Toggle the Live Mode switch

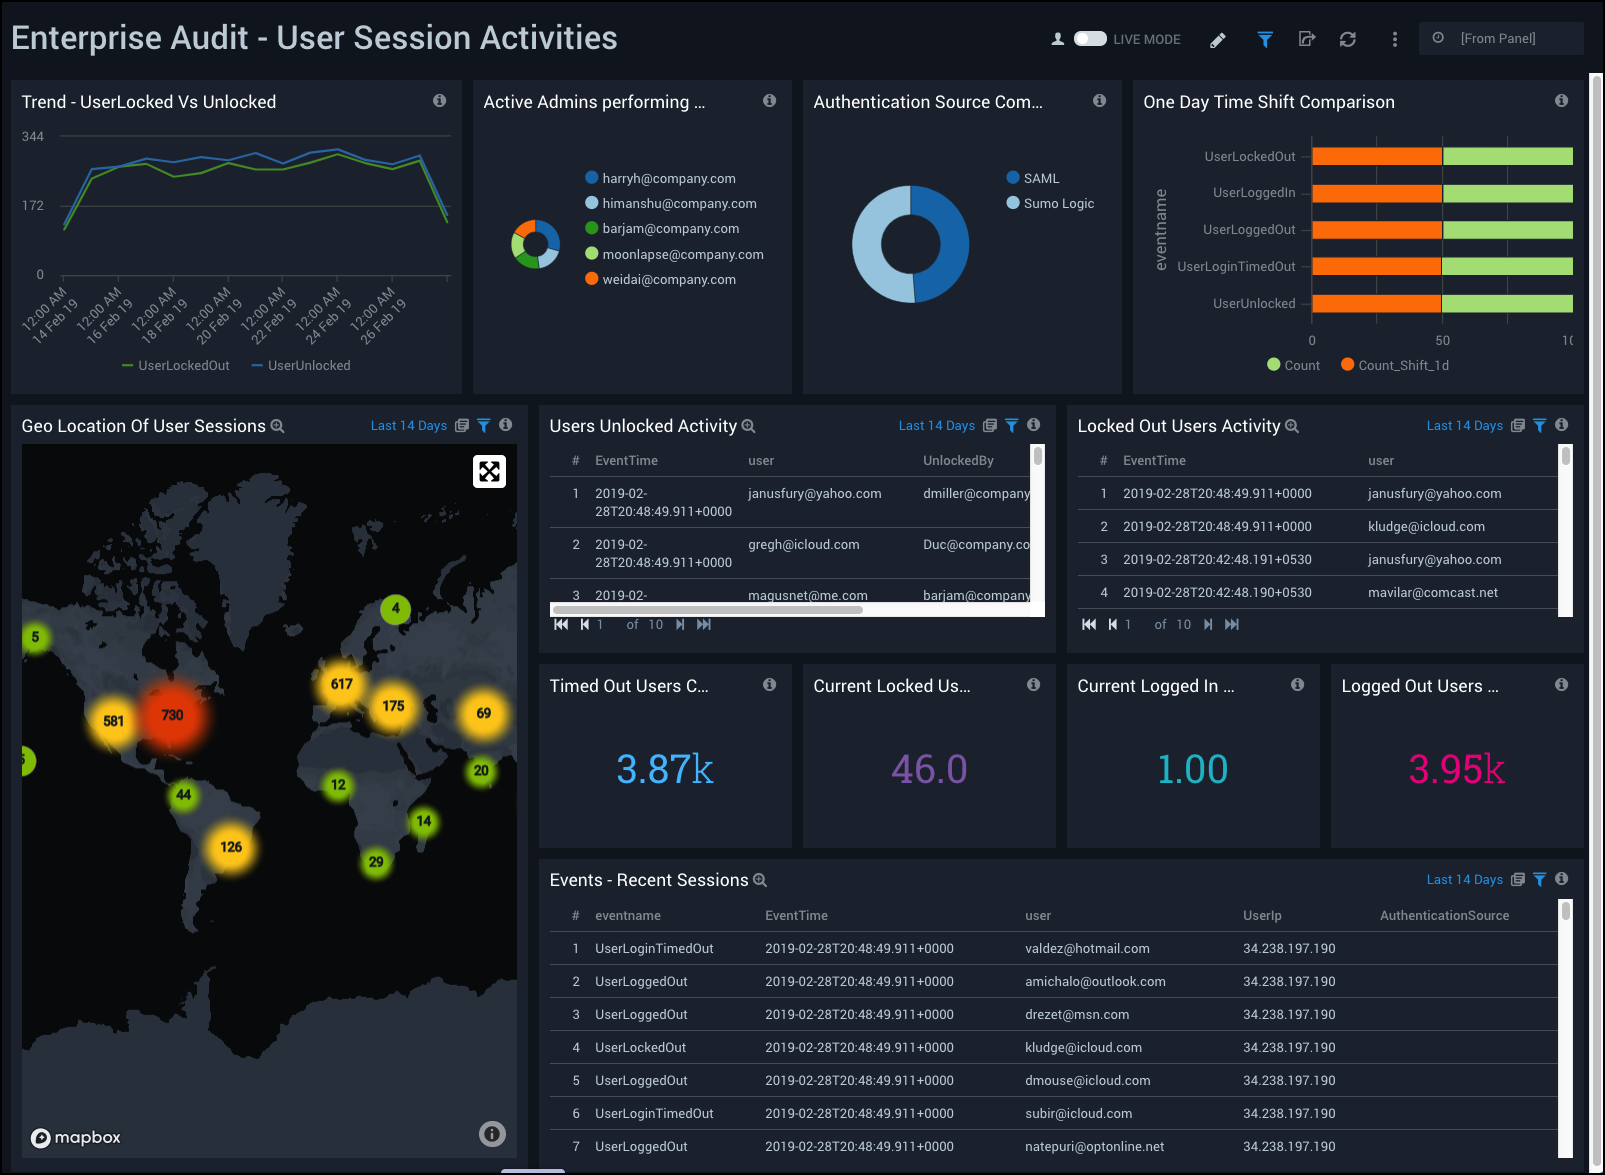point(1089,39)
